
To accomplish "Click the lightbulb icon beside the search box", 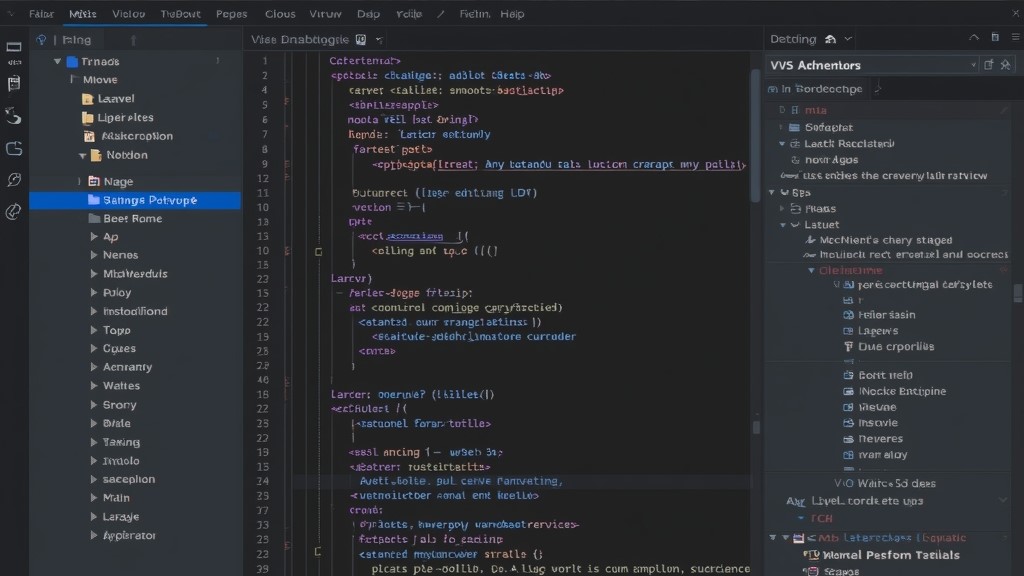I will pyautogui.click(x=40, y=39).
